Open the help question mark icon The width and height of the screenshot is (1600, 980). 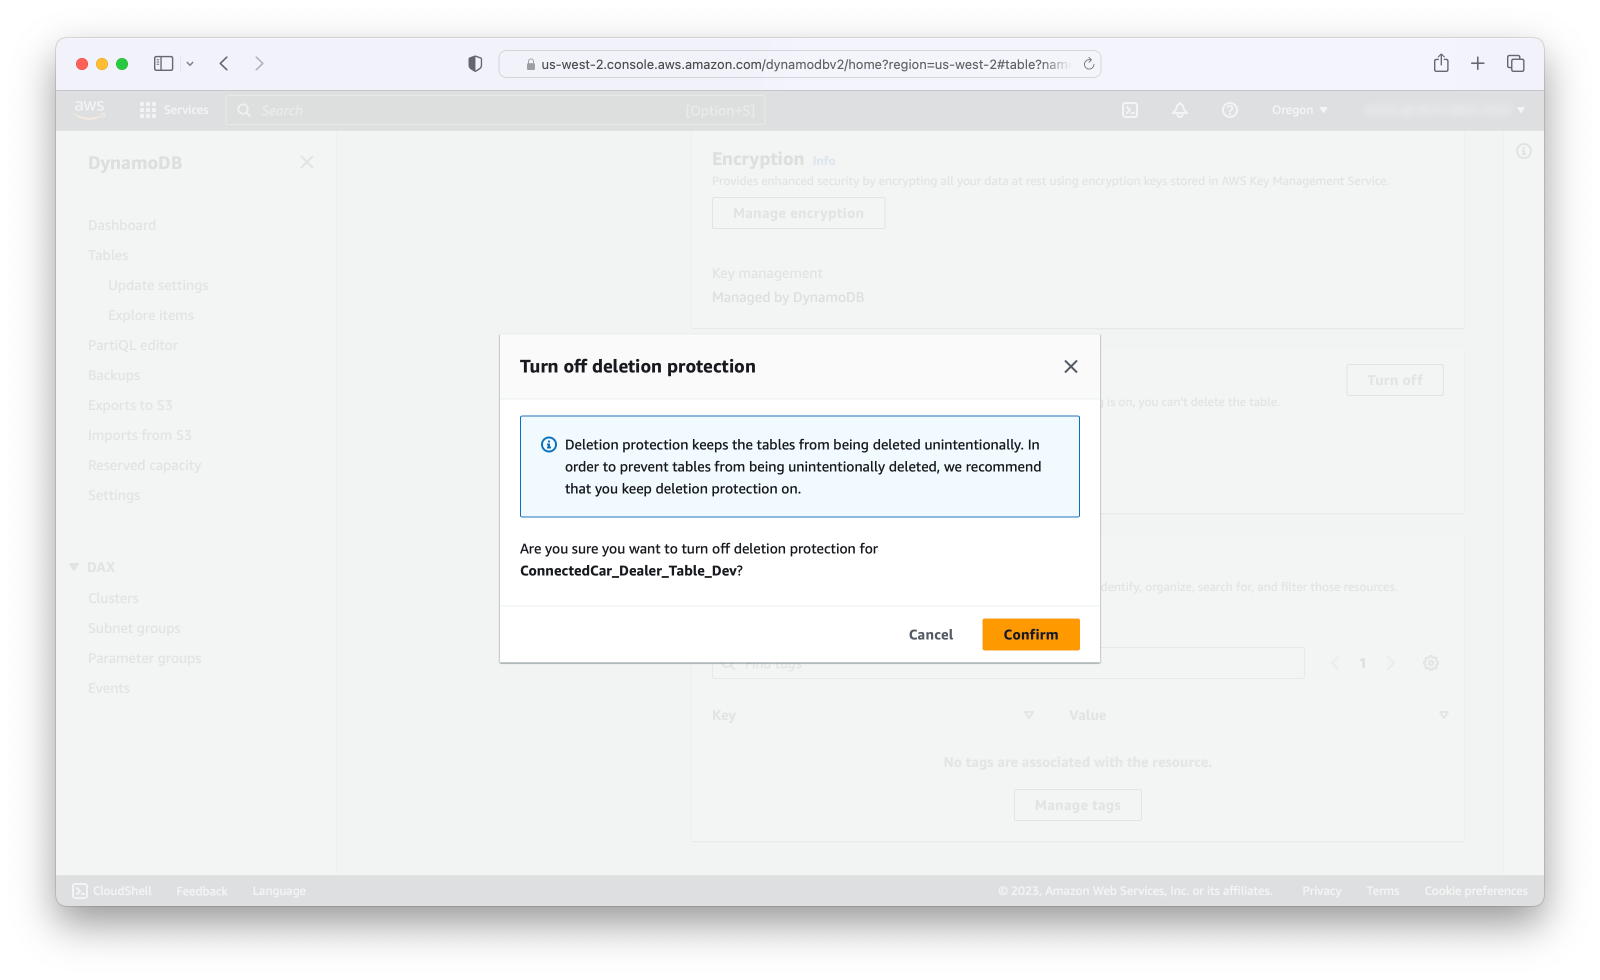[1230, 110]
